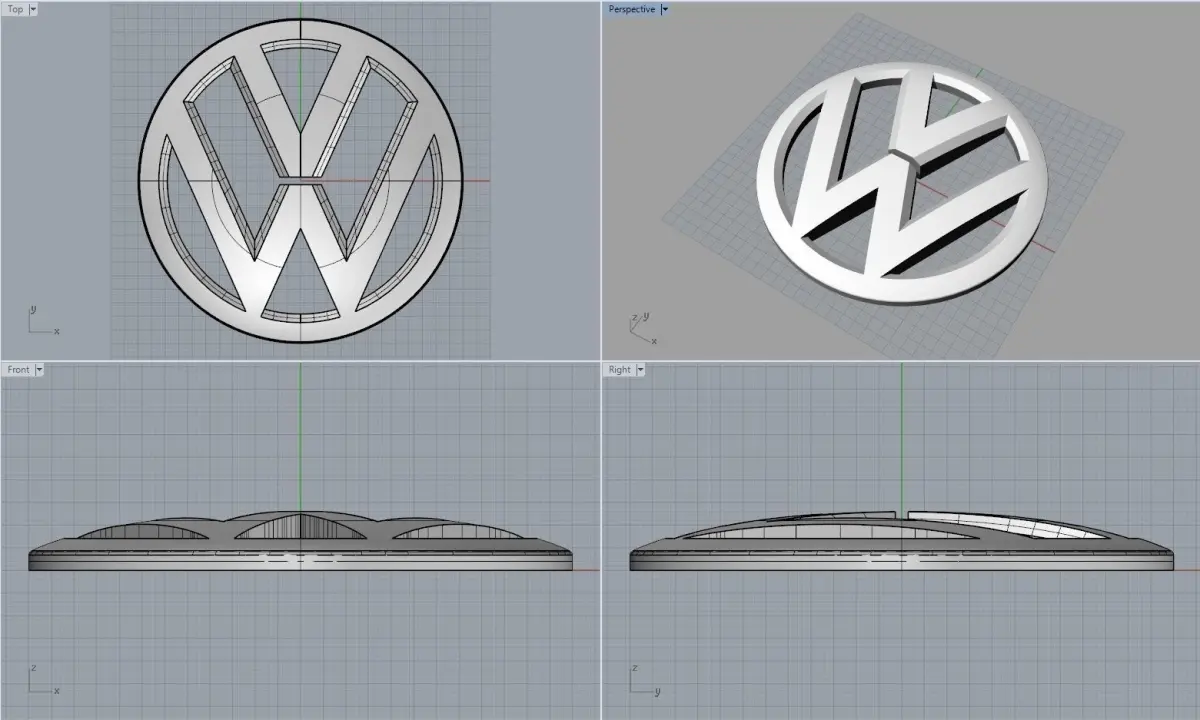Open the Right viewport dropdown arrow
1200x720 pixels.
coord(640,369)
